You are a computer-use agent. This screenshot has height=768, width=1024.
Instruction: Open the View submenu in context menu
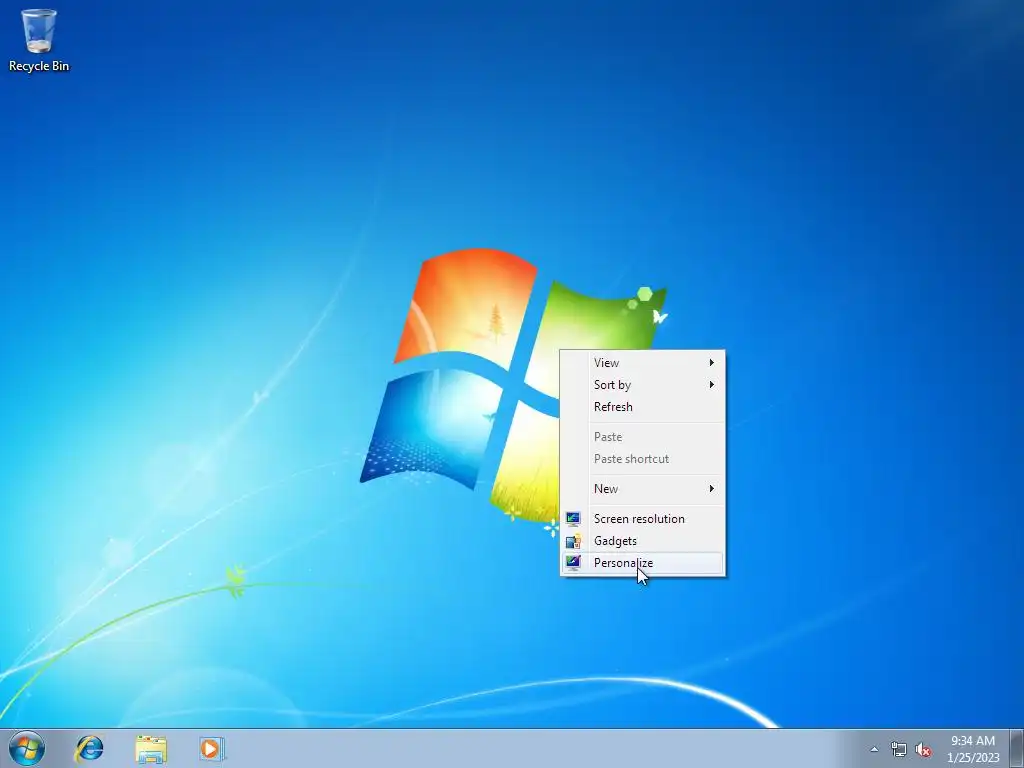pyautogui.click(x=643, y=362)
